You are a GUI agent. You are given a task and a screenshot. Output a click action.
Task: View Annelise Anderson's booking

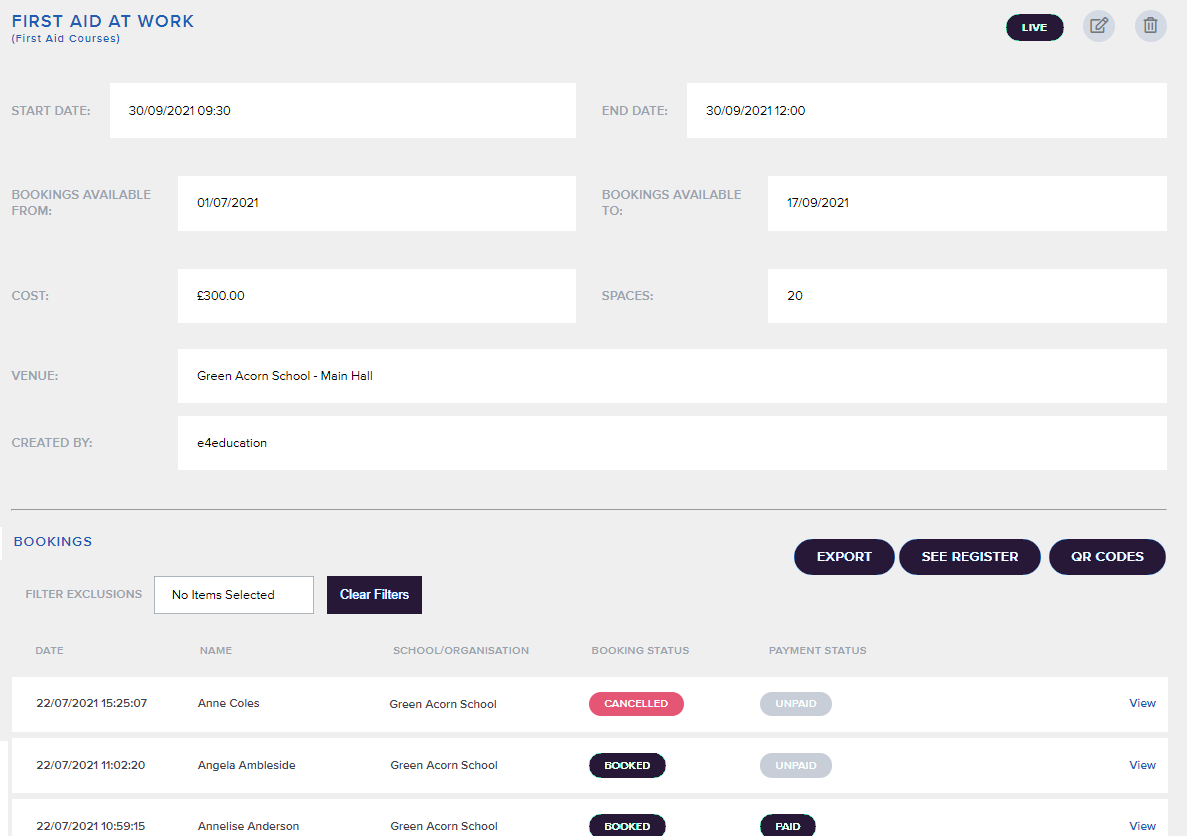click(x=1142, y=826)
